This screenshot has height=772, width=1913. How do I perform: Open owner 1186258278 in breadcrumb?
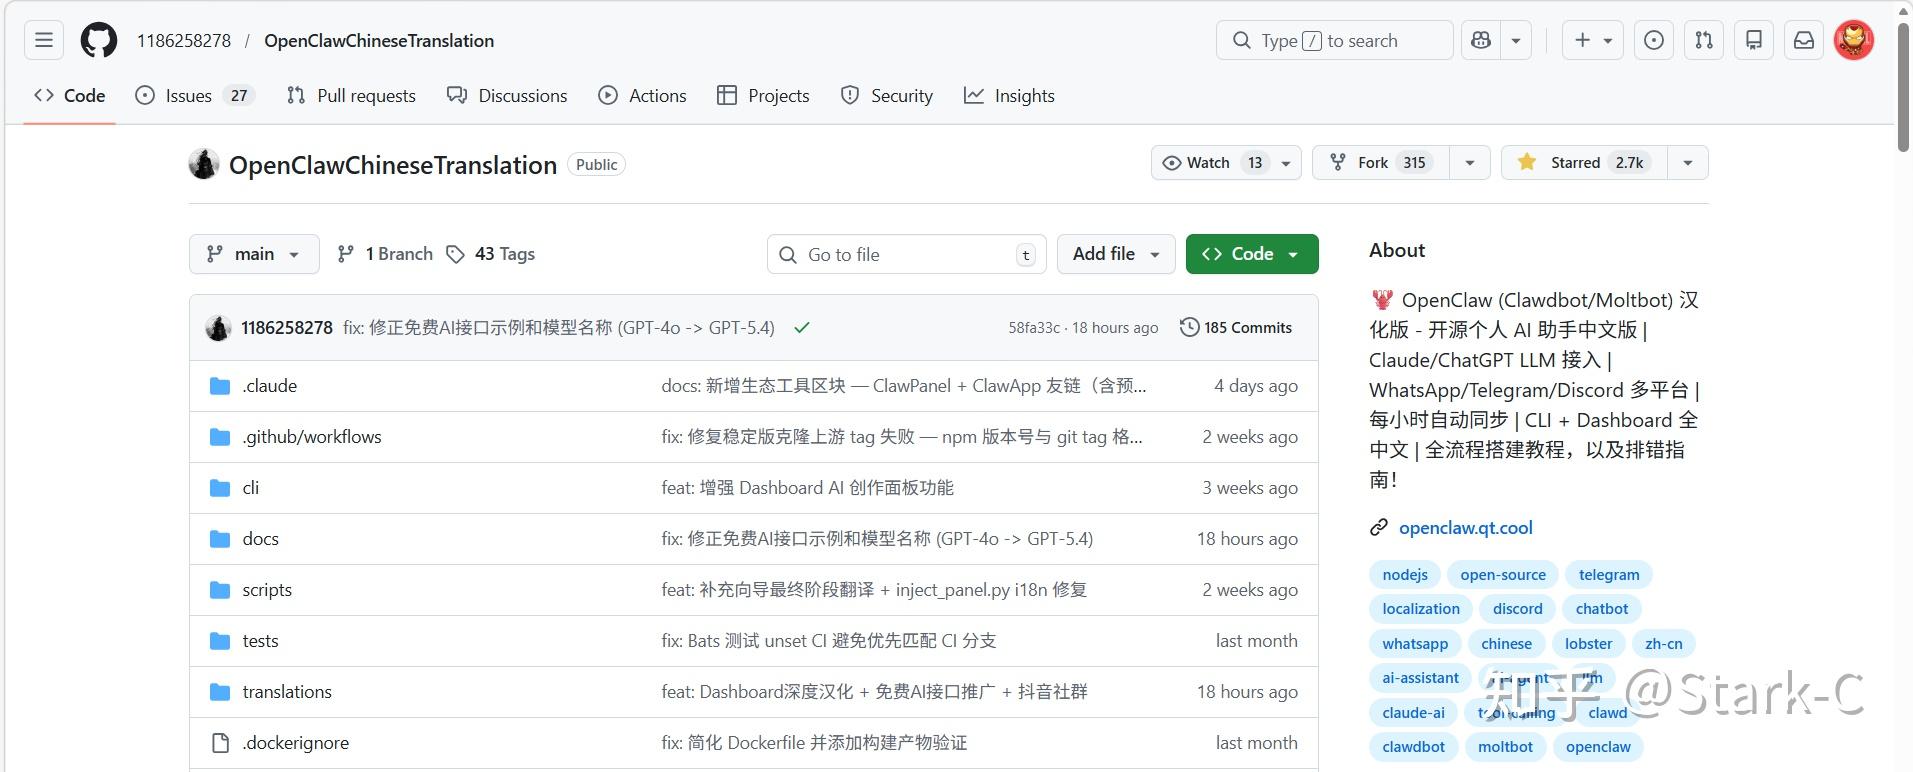(184, 41)
